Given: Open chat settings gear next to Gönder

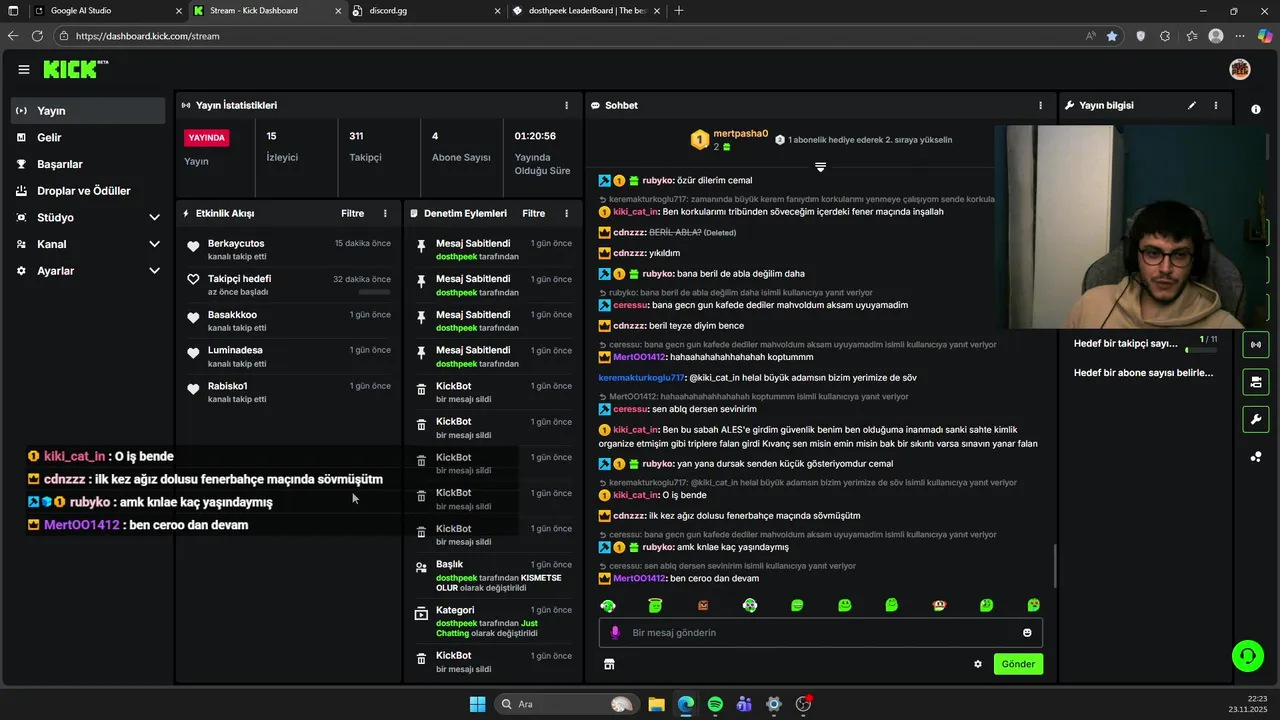Looking at the screenshot, I should pyautogui.click(x=978, y=664).
